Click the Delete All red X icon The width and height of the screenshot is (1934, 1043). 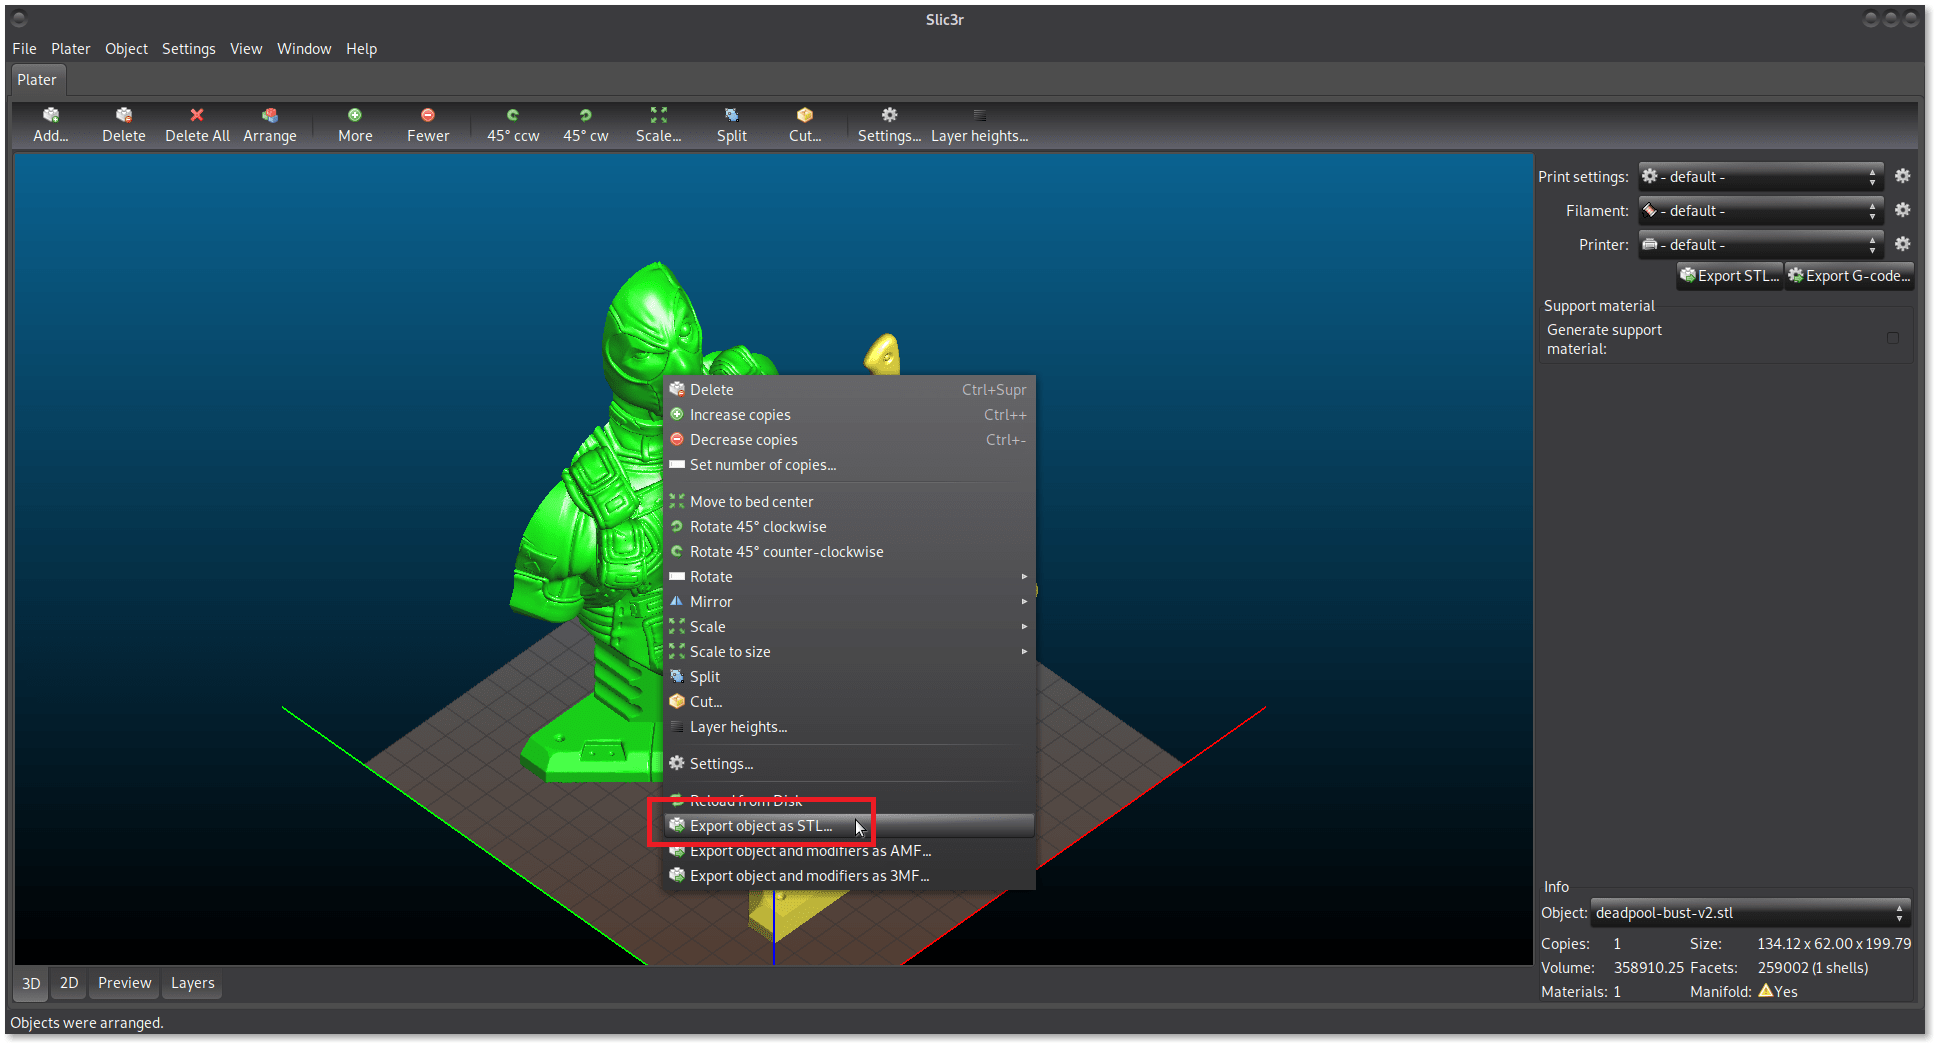pyautogui.click(x=197, y=116)
